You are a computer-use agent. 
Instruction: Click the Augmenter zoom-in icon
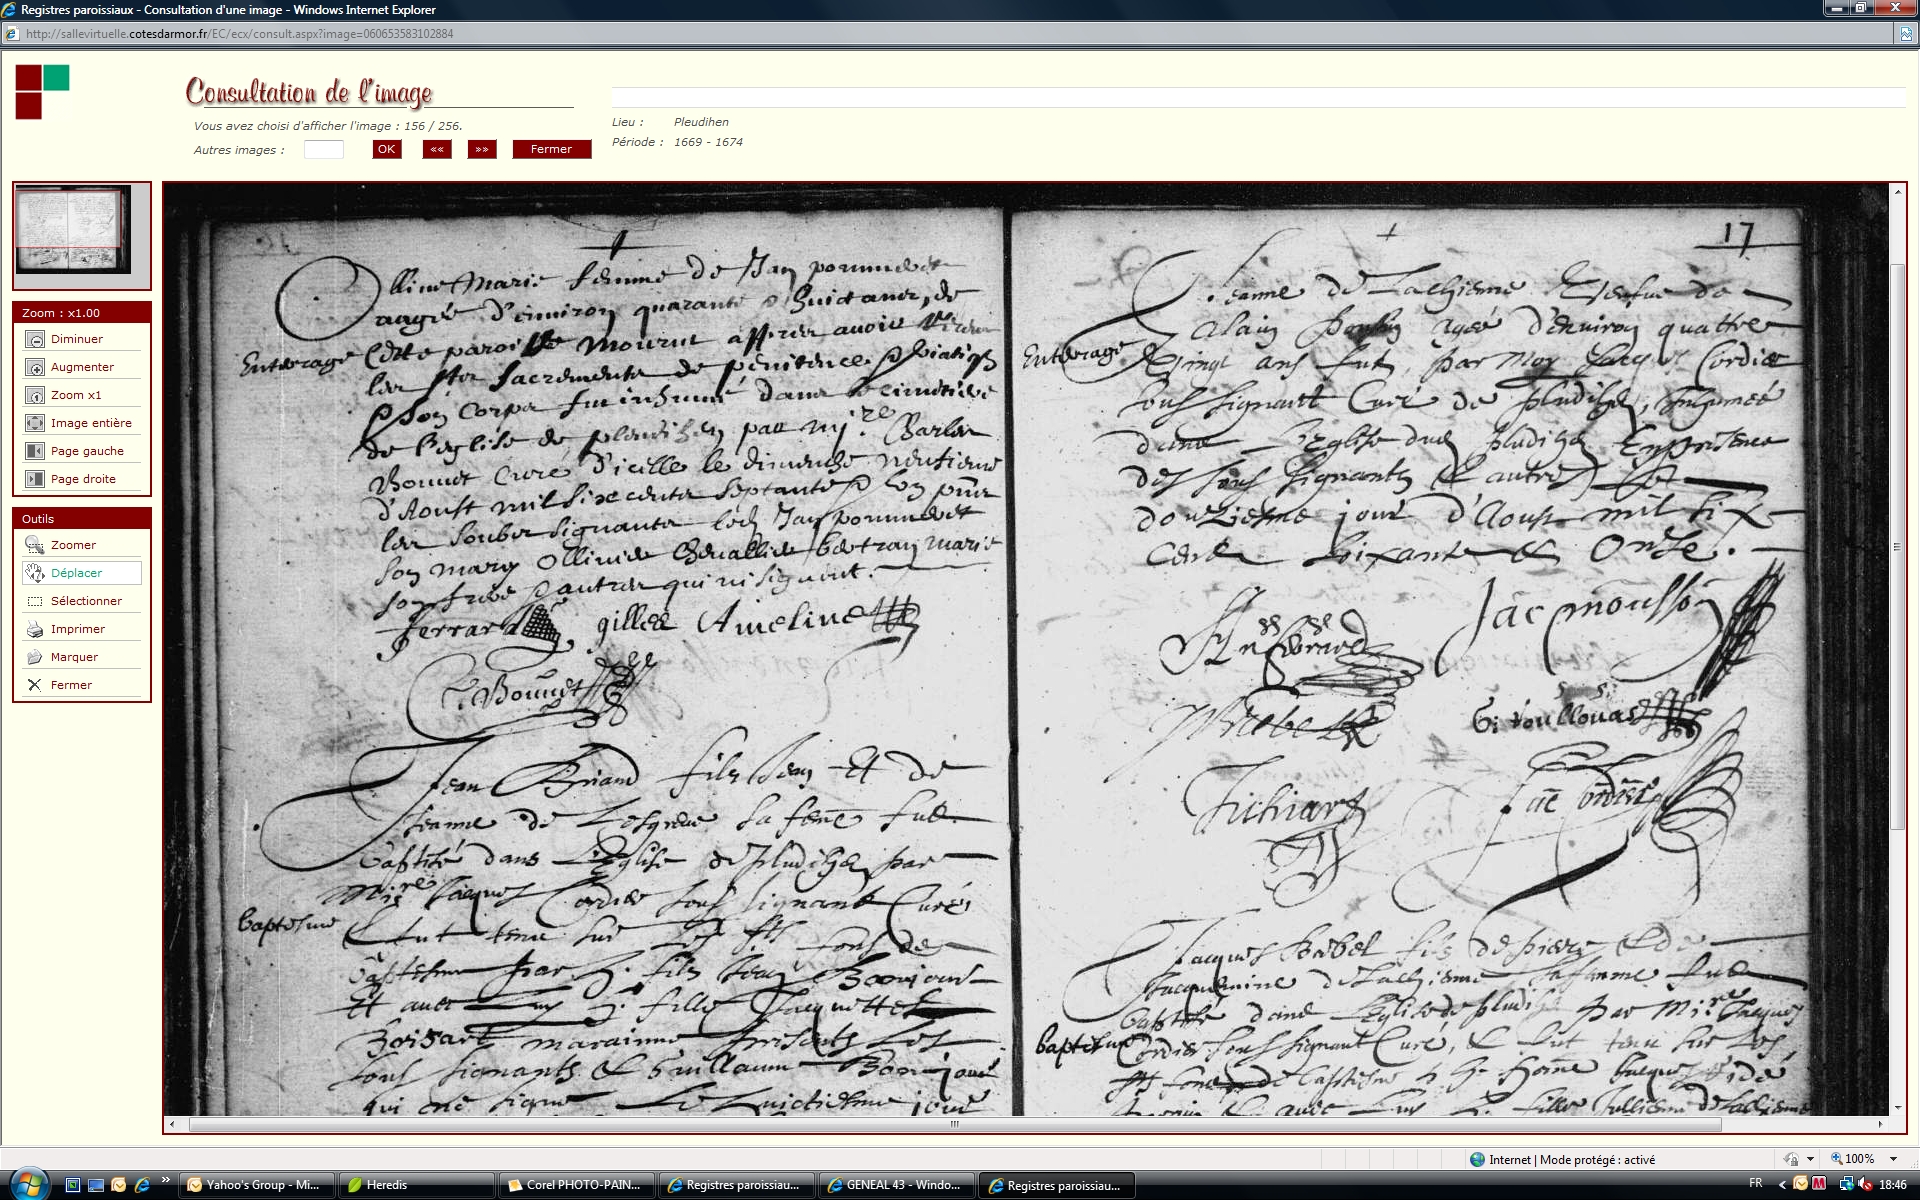pyautogui.click(x=35, y=367)
